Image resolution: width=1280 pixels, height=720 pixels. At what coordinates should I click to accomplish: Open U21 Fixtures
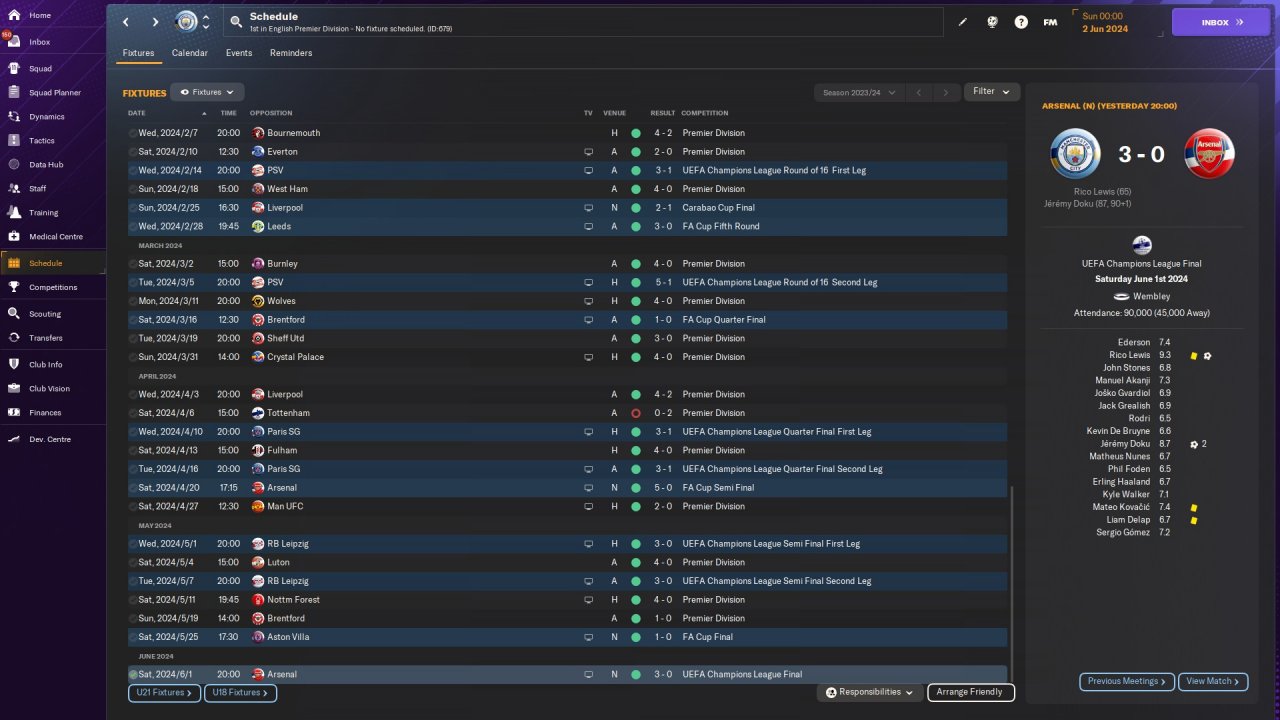164,692
